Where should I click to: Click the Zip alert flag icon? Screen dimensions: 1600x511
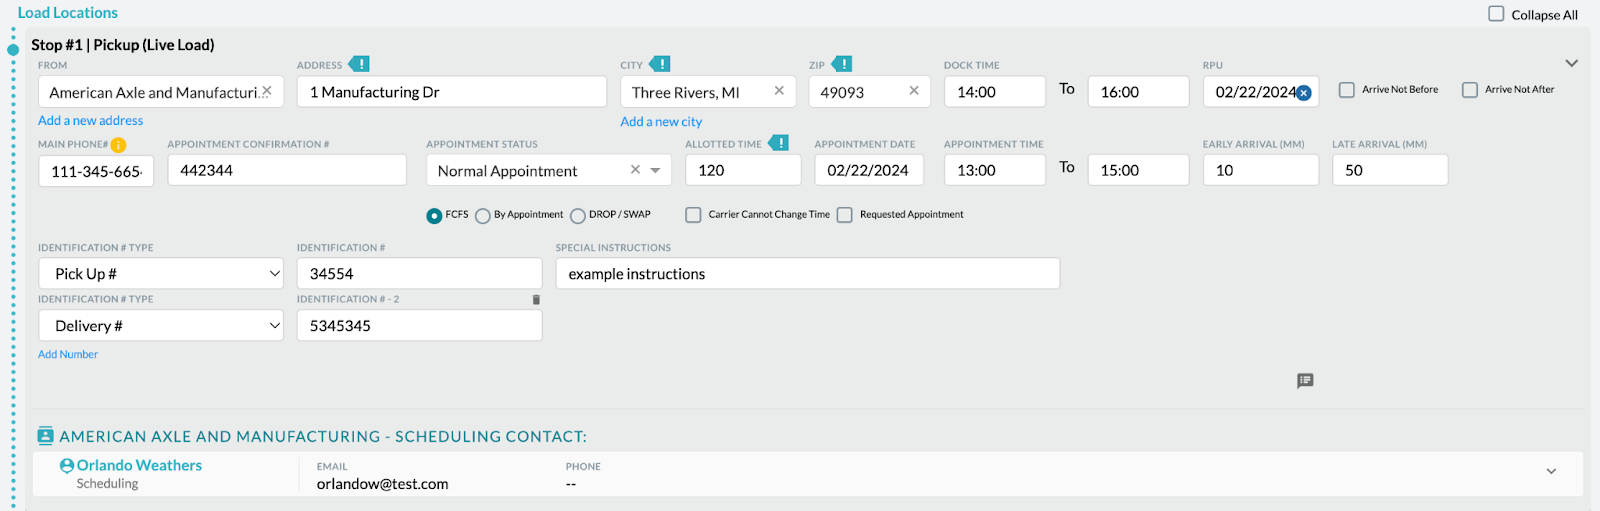842,64
